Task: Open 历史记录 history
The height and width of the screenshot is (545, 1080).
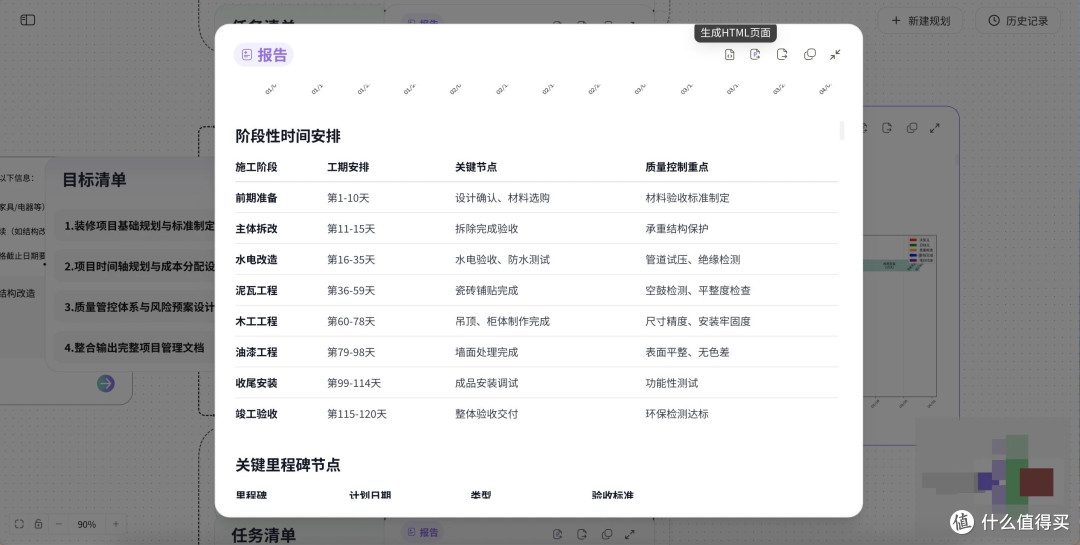Action: pyautogui.click(x=1018, y=21)
